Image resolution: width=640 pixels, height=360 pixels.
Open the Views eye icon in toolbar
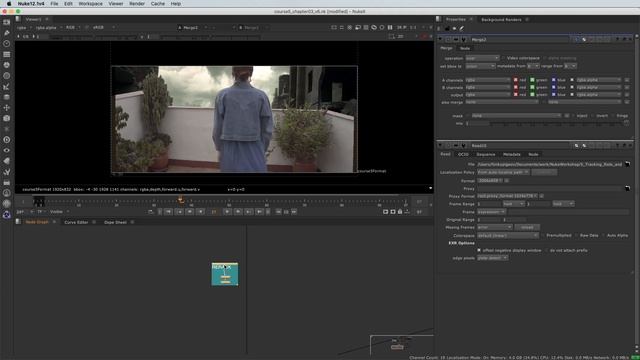click(7, 150)
